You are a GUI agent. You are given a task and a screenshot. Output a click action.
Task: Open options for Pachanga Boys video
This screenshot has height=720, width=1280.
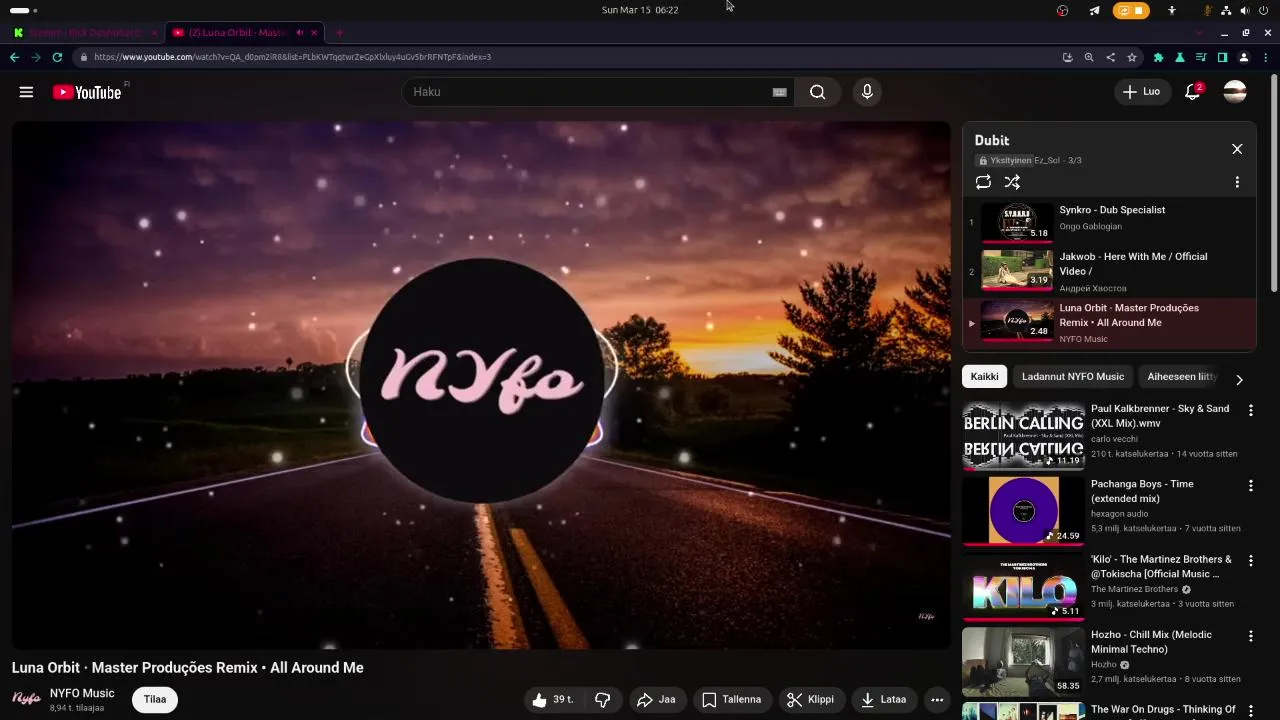(1250, 485)
